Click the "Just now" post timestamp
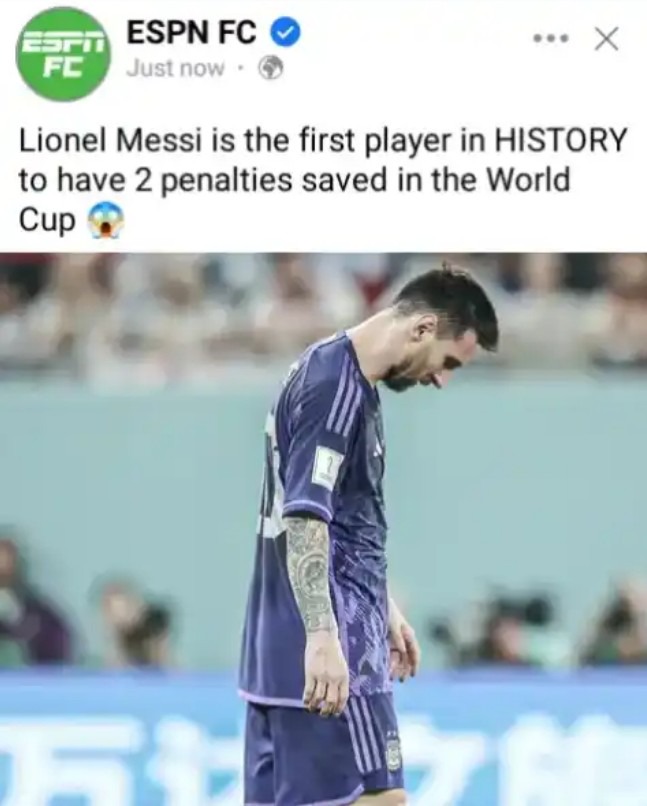 (x=175, y=68)
